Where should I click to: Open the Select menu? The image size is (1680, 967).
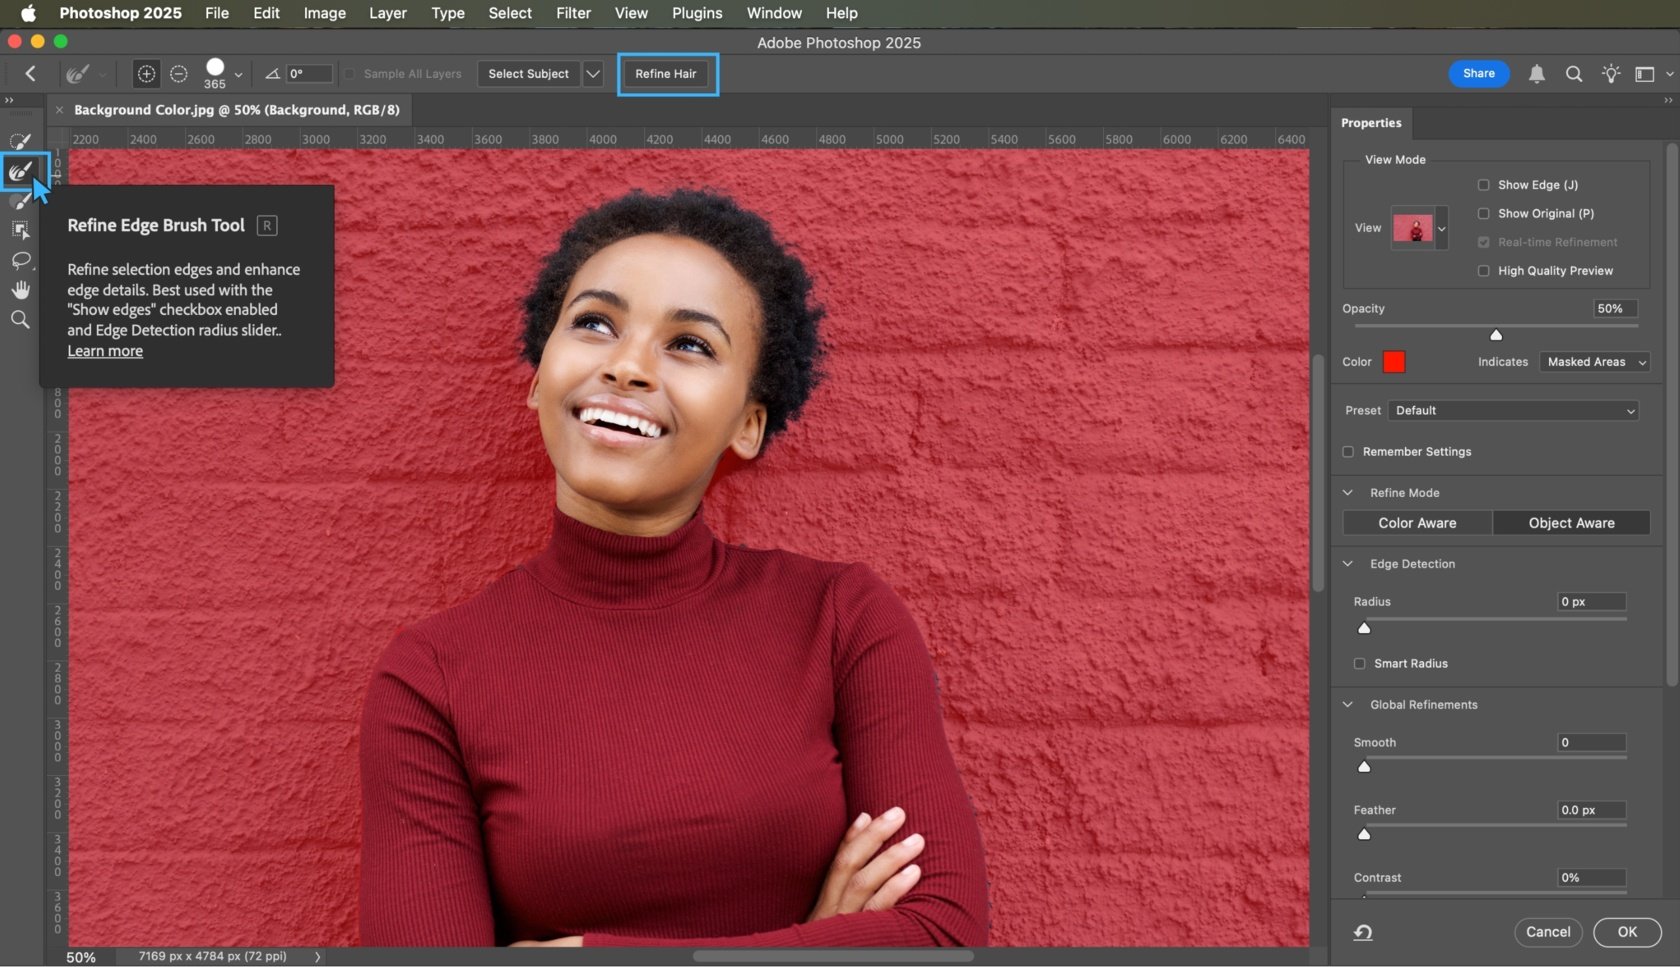pyautogui.click(x=509, y=13)
